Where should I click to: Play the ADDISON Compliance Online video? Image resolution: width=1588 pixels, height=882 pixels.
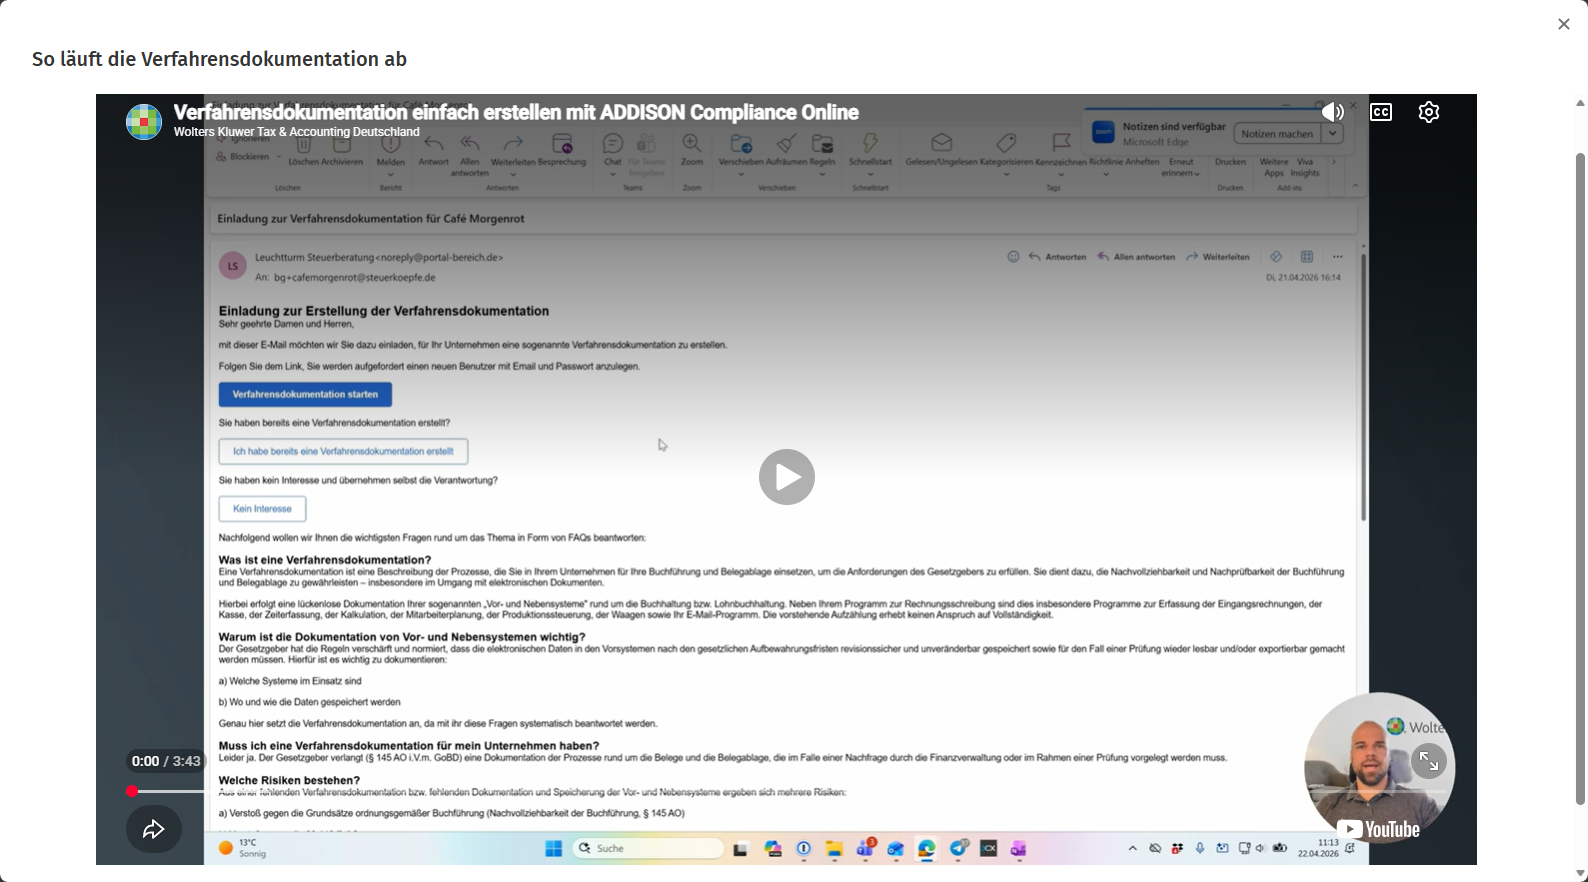[786, 477]
